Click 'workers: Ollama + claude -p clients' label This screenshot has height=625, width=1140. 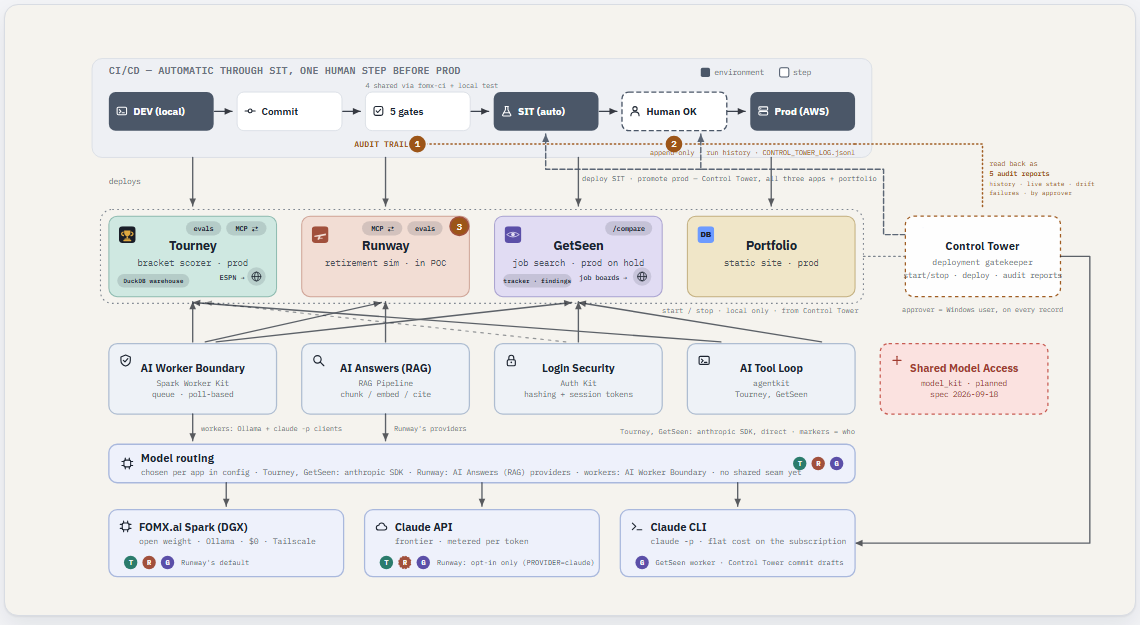271,428
